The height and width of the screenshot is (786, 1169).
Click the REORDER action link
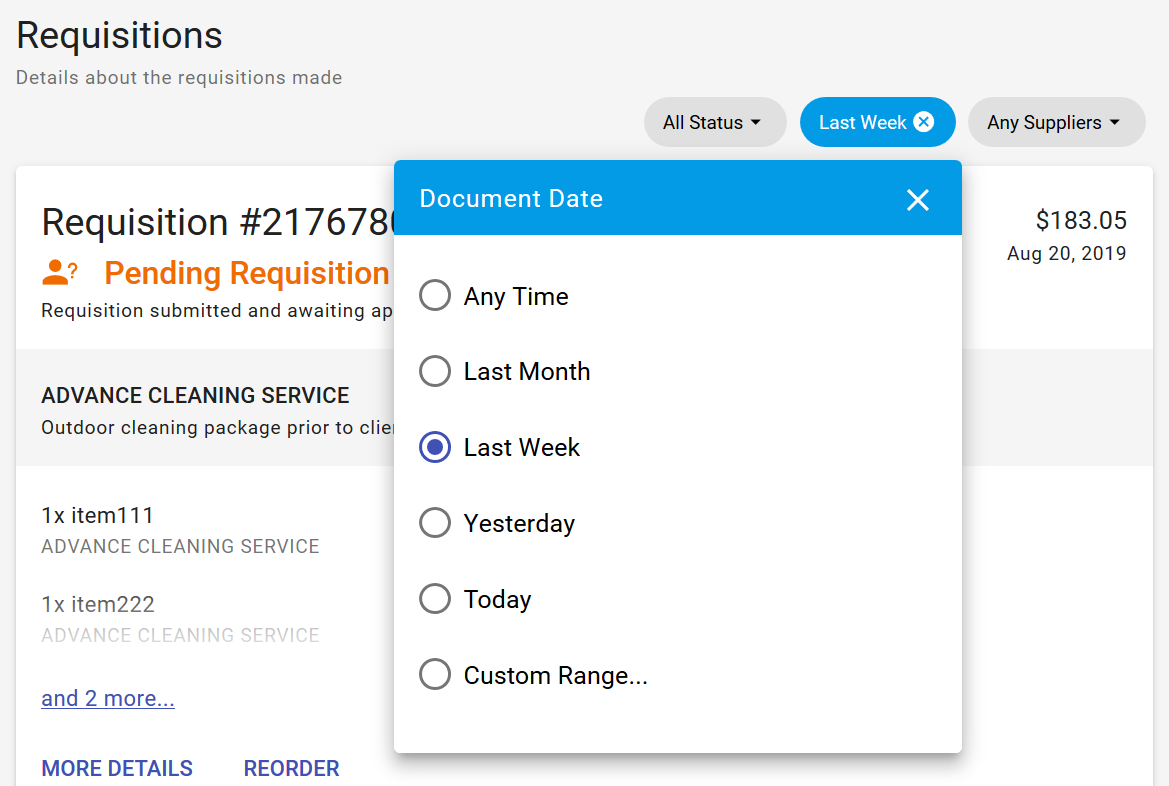click(291, 768)
